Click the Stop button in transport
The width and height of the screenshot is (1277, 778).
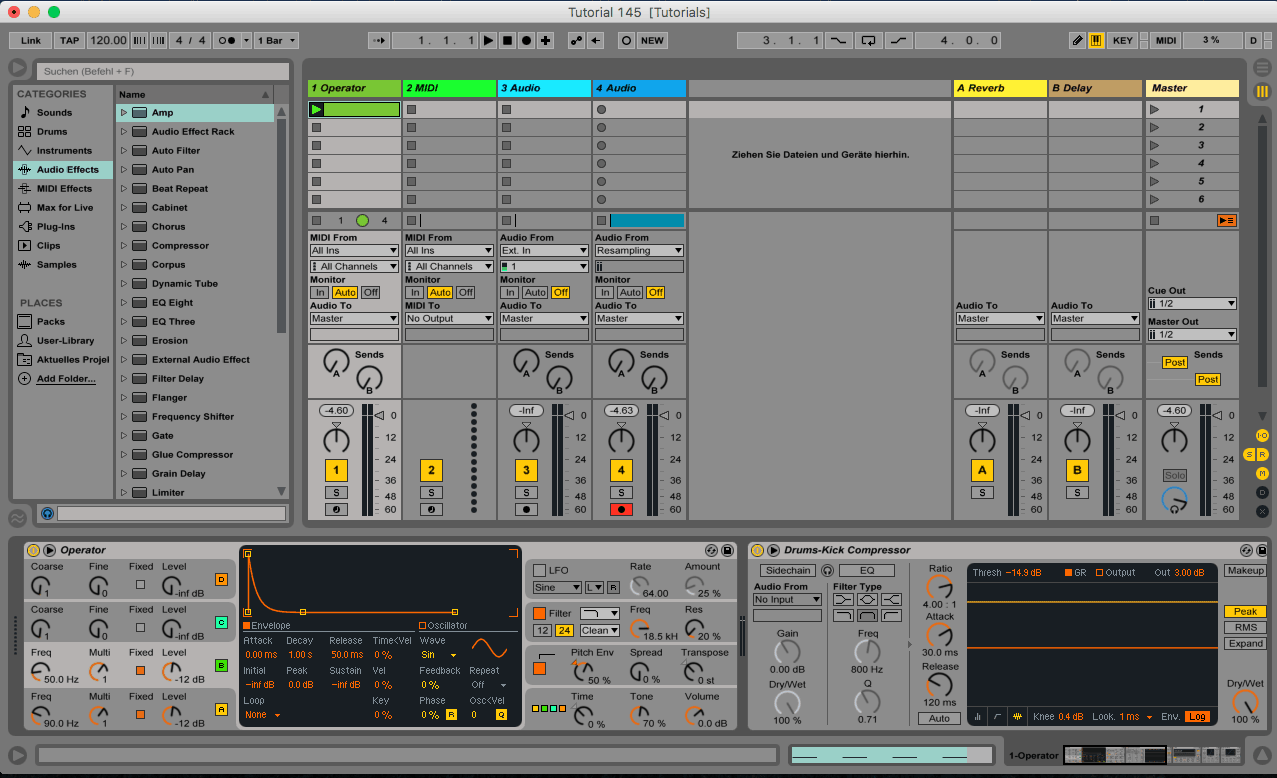(507, 41)
